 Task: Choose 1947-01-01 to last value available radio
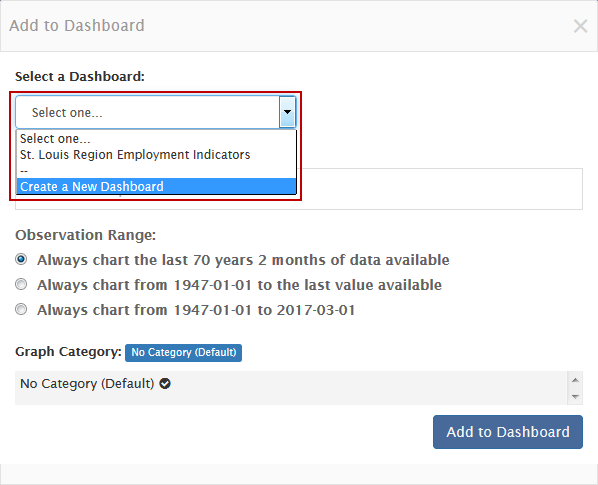coord(21,284)
